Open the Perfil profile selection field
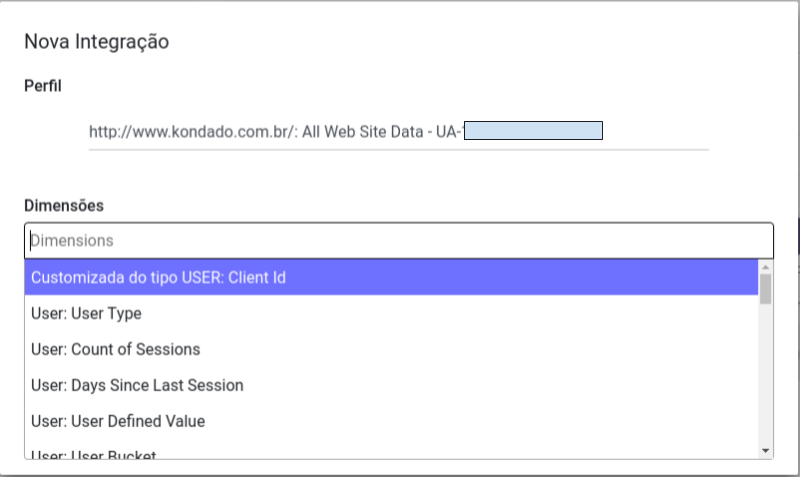This screenshot has height=481, width=800. (398, 131)
